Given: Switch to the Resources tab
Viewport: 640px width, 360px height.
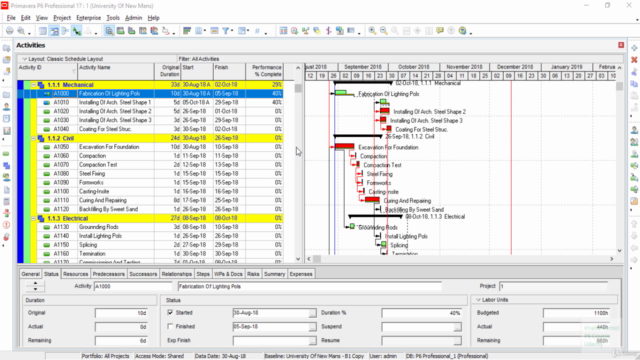Looking at the screenshot, I should 76,274.
